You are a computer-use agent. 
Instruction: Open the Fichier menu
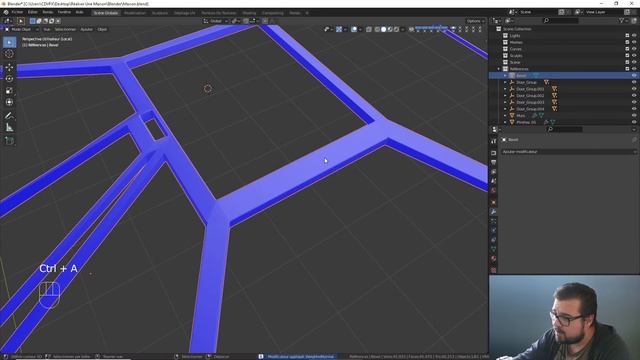17,12
